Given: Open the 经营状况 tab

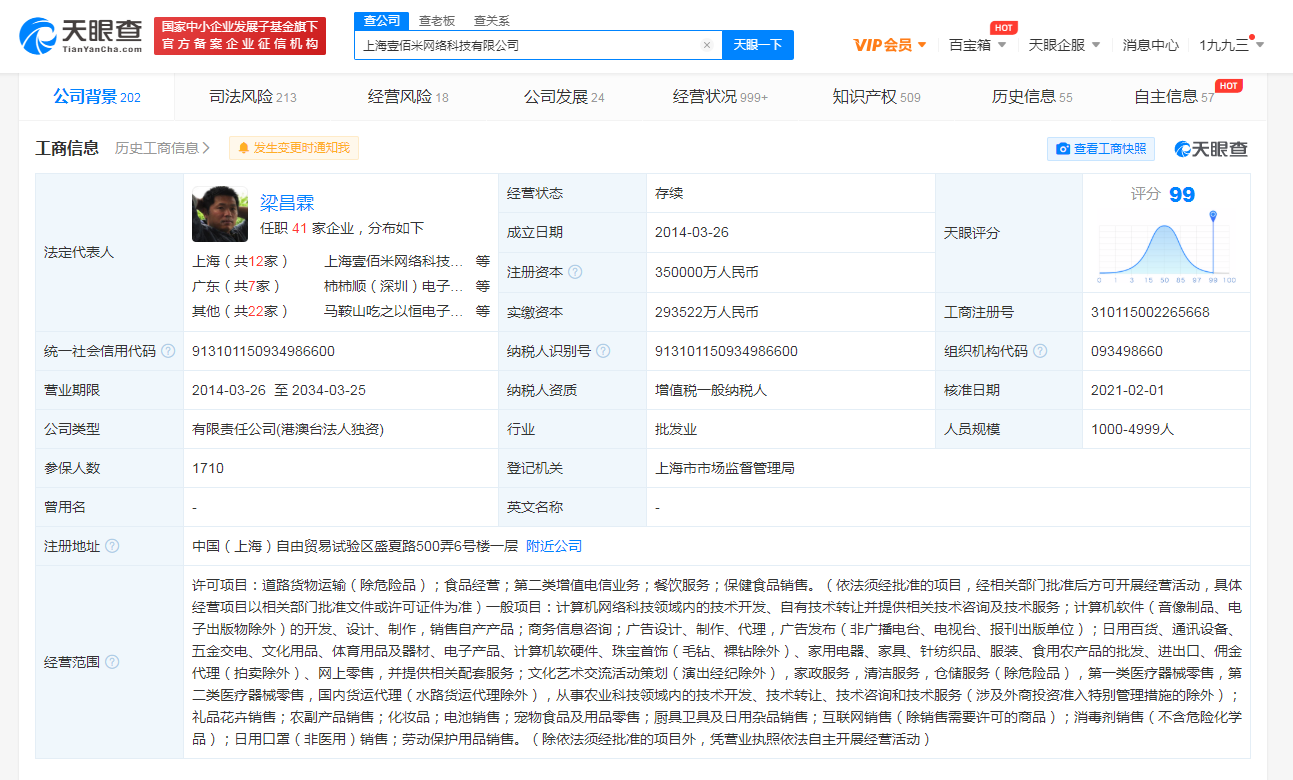Looking at the screenshot, I should 720,97.
